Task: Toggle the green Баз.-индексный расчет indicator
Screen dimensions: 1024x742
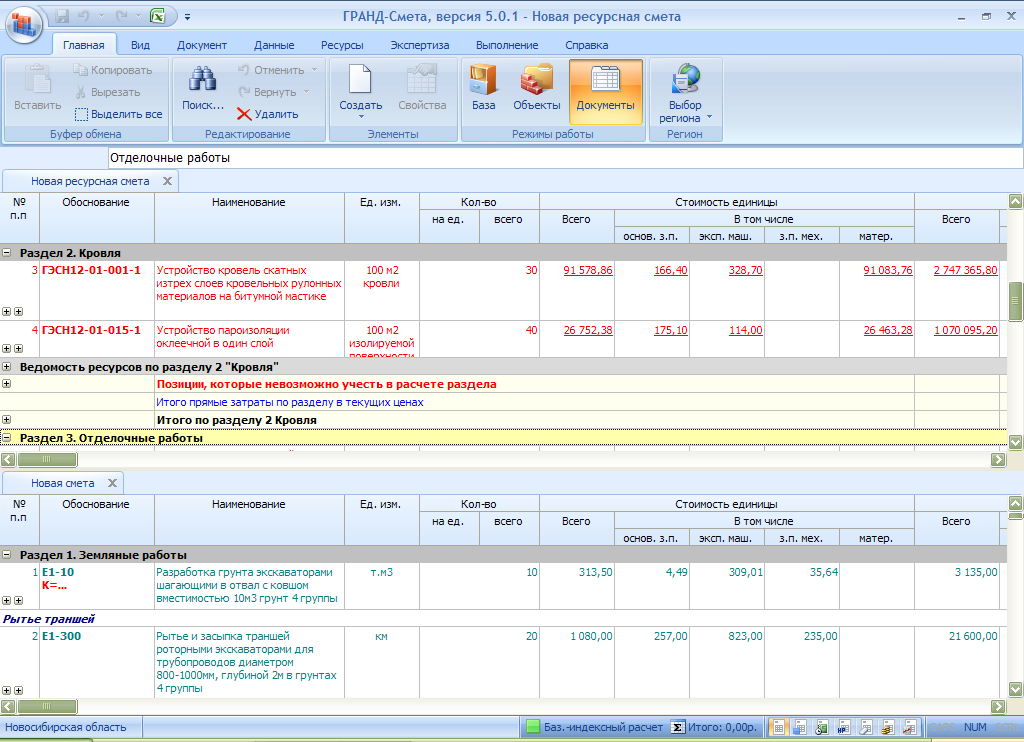Action: pyautogui.click(x=533, y=727)
